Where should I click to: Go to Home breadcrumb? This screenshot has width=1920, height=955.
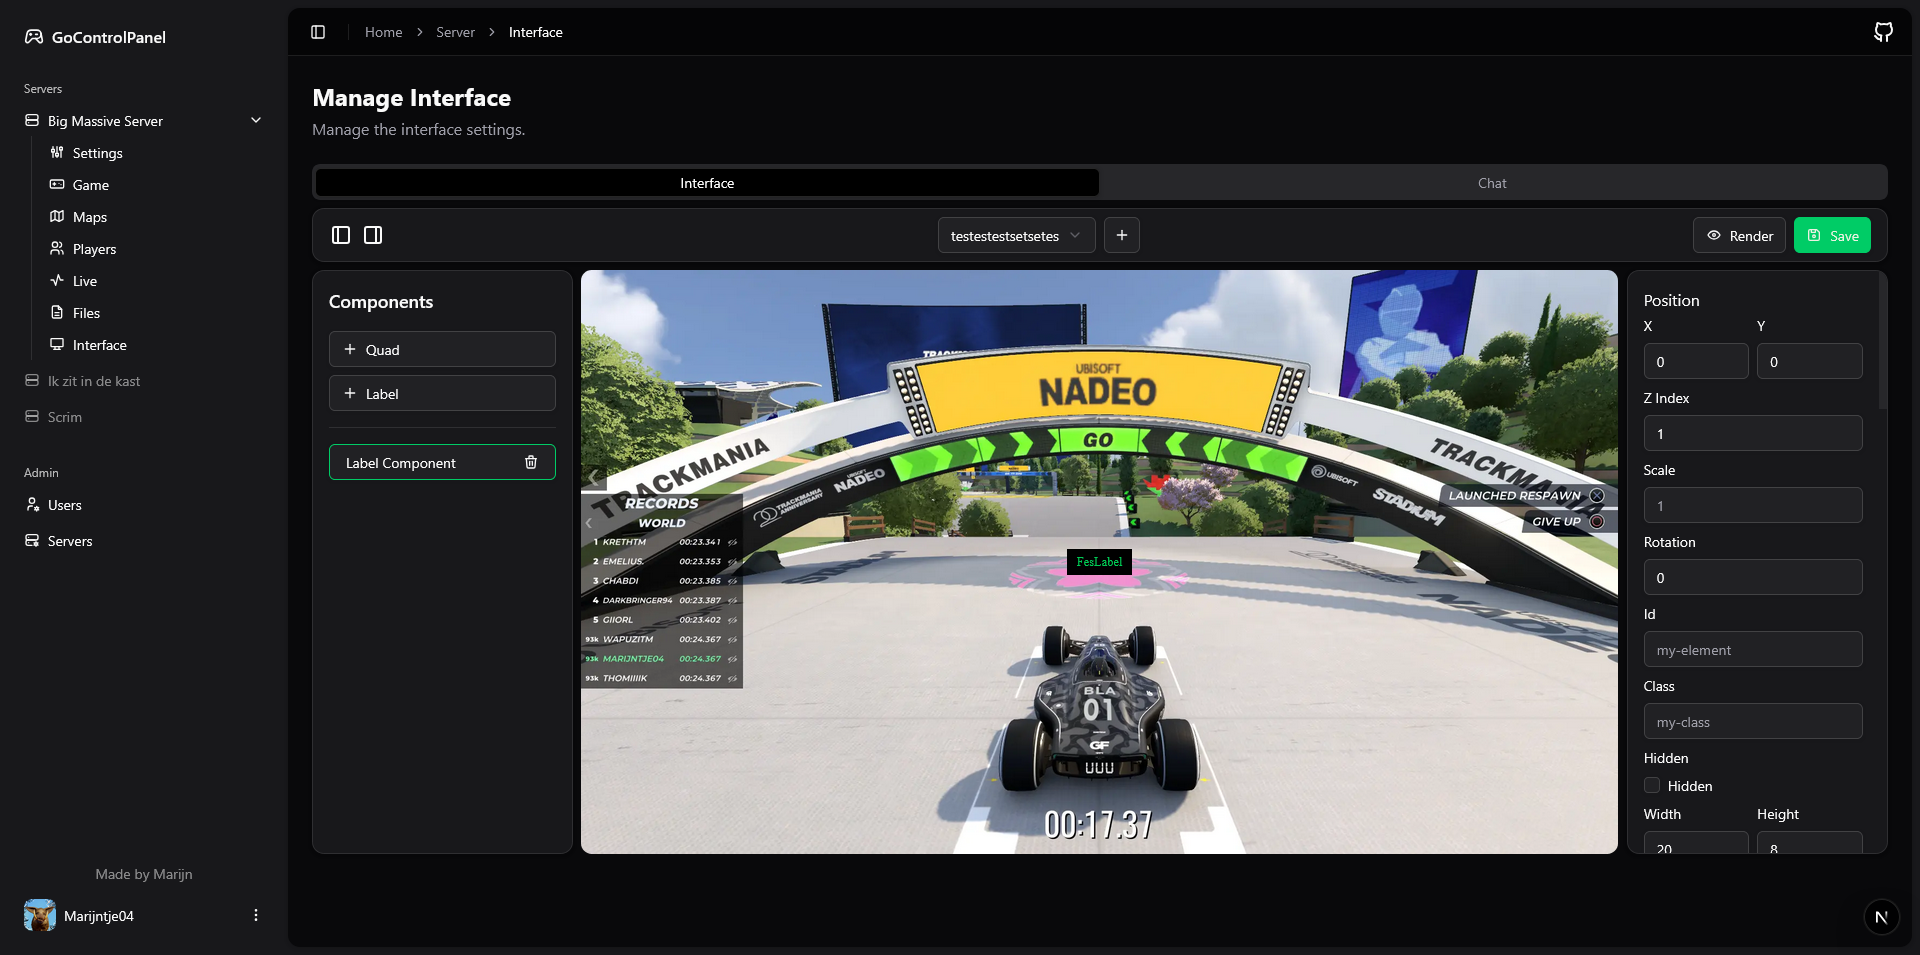(x=383, y=32)
